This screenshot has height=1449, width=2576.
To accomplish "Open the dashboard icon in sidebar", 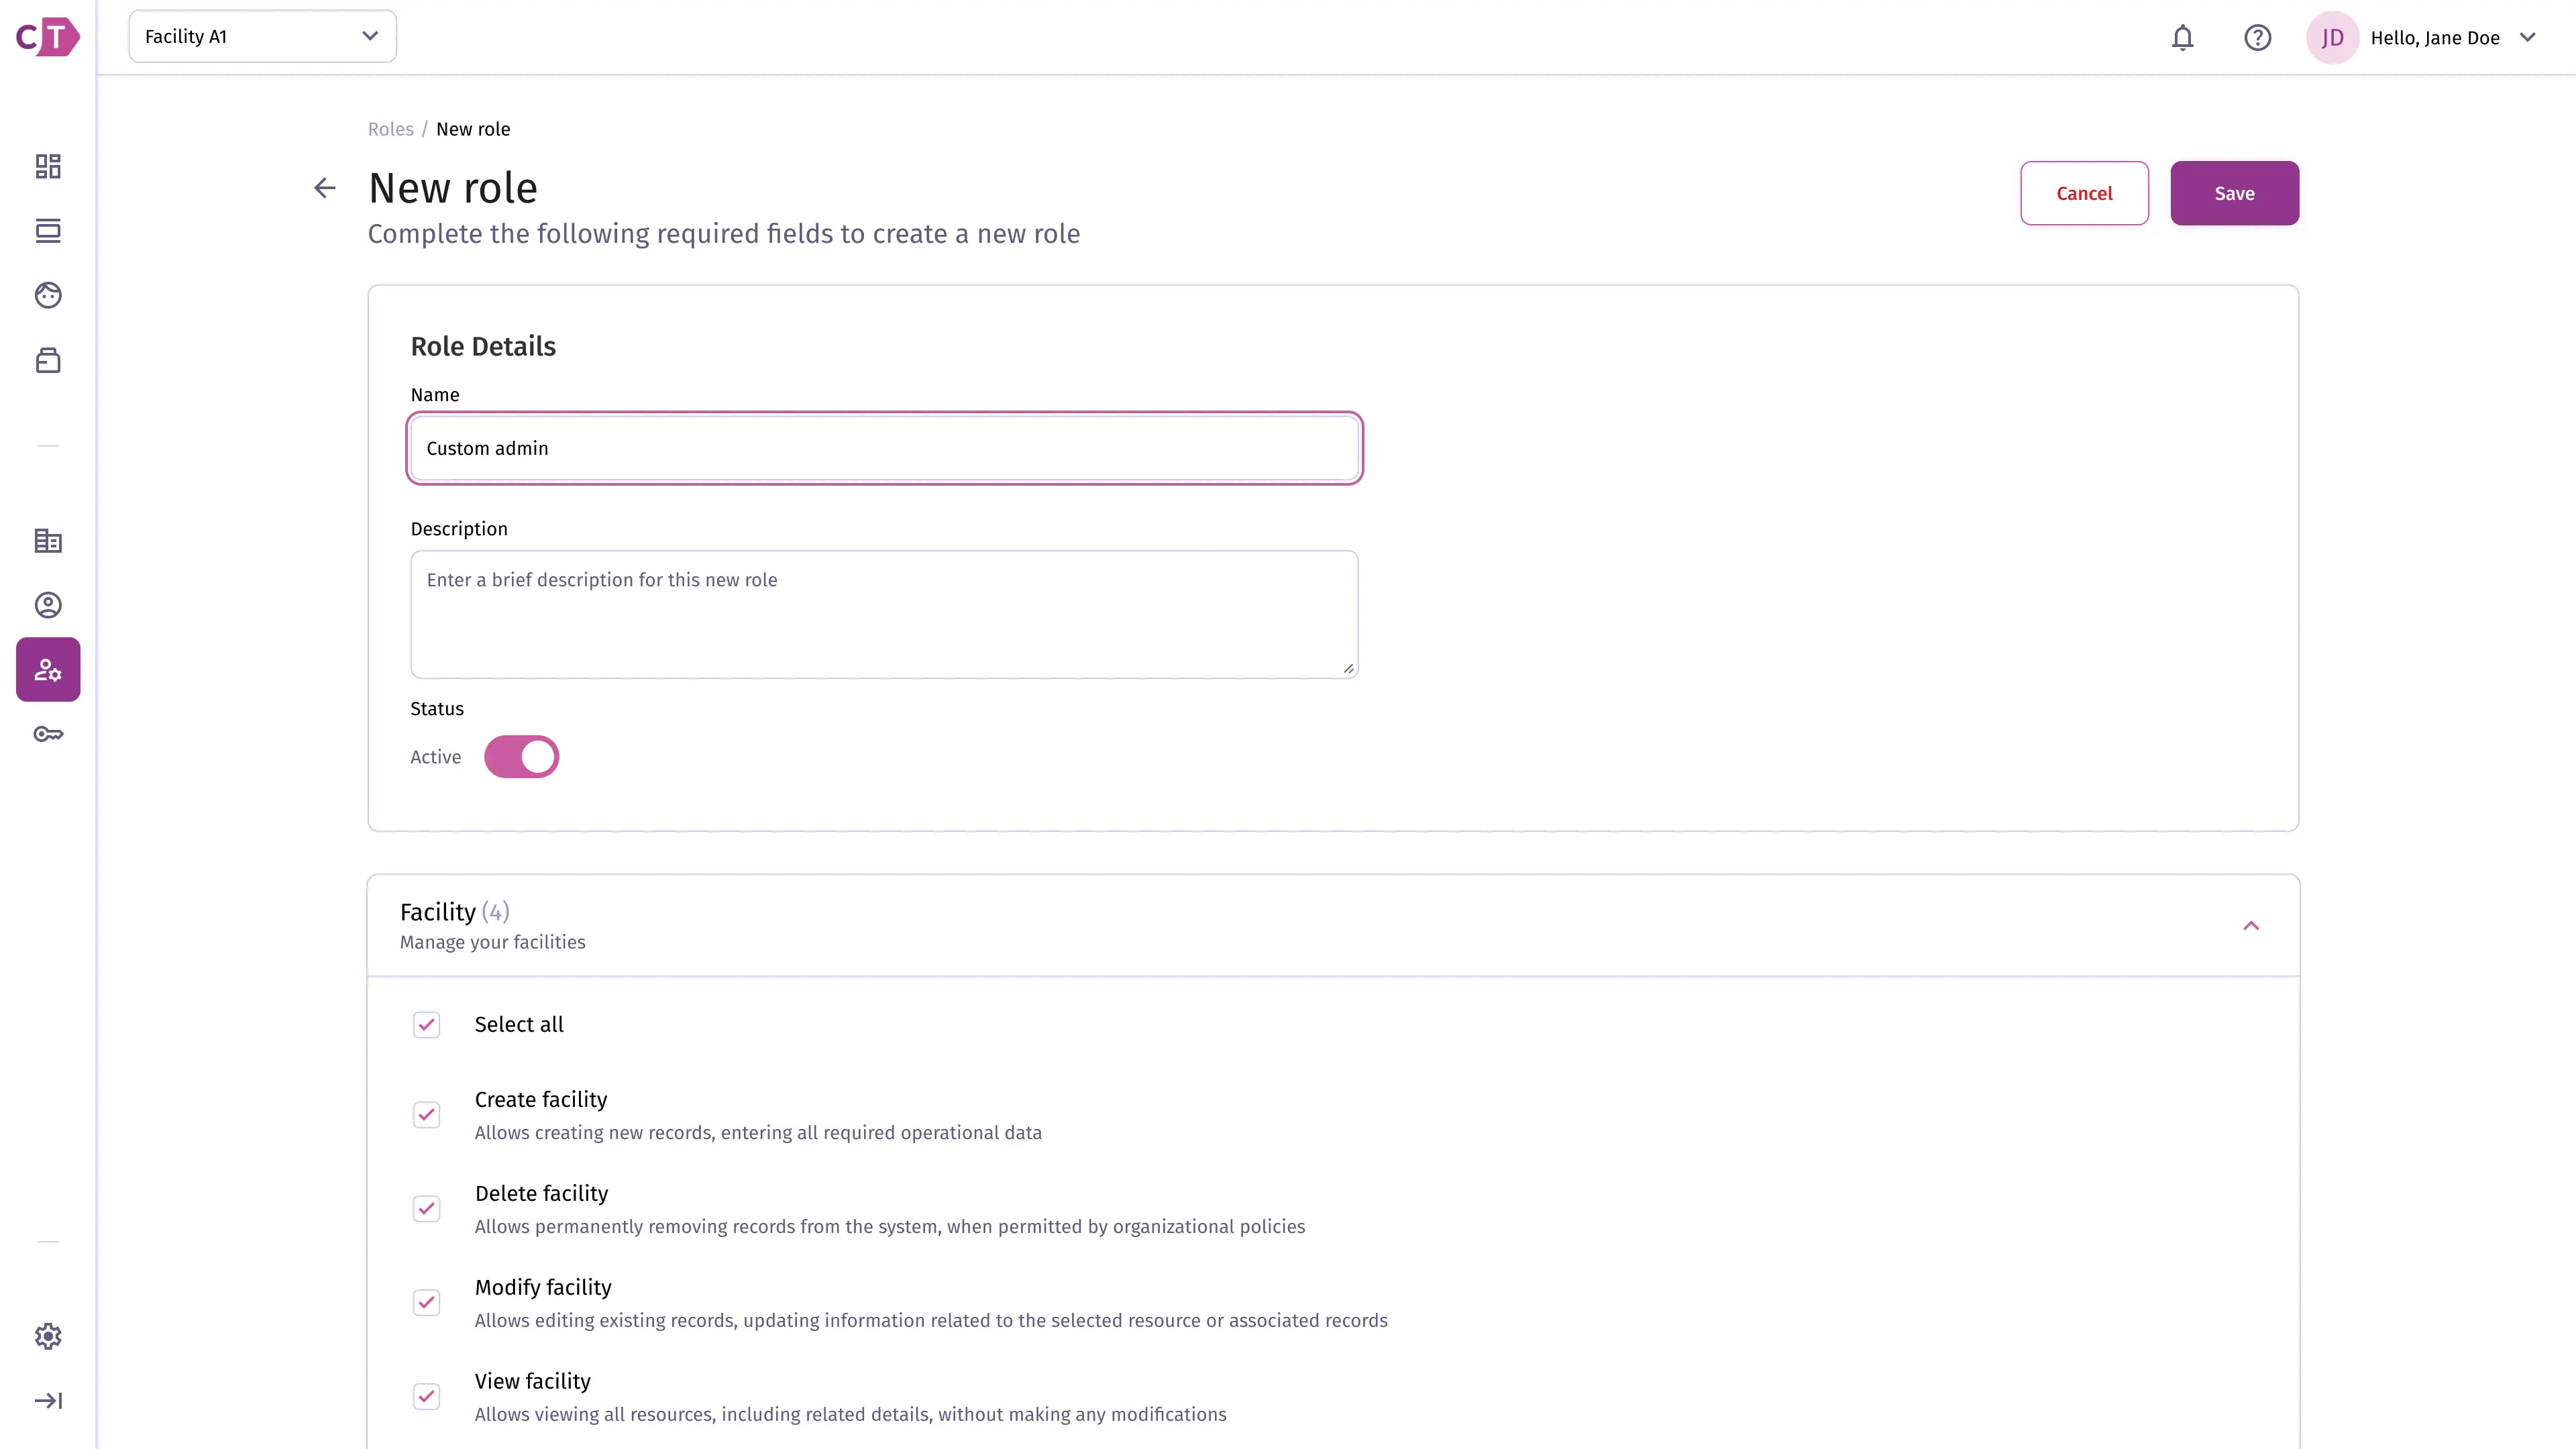I will (48, 166).
